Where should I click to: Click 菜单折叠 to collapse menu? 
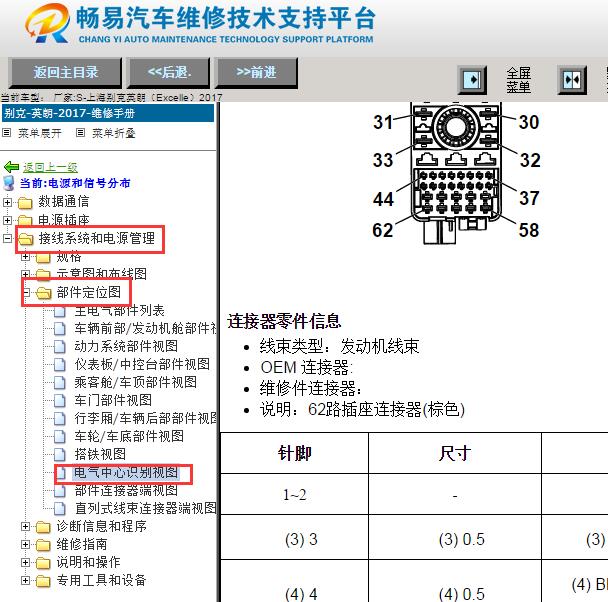coord(114,133)
